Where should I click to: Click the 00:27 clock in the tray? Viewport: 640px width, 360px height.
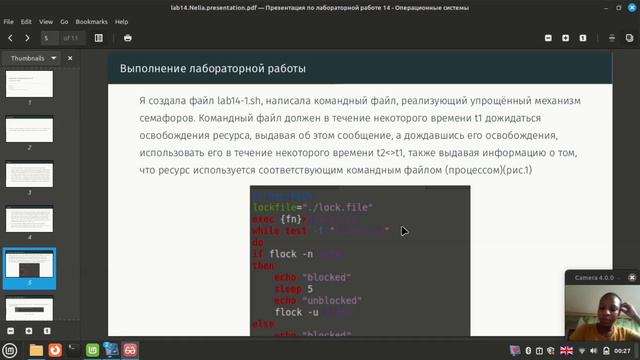[622, 351]
